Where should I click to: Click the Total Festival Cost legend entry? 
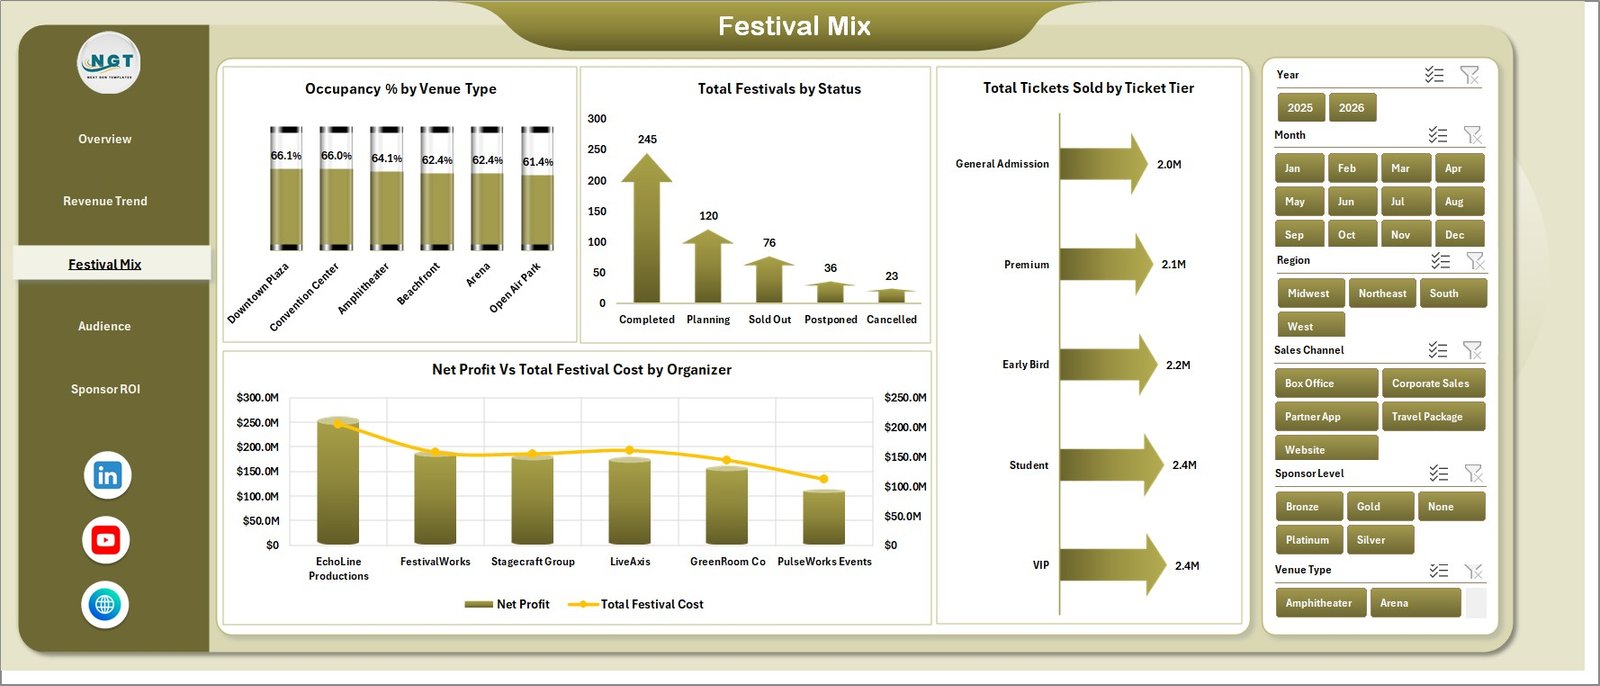click(x=635, y=604)
